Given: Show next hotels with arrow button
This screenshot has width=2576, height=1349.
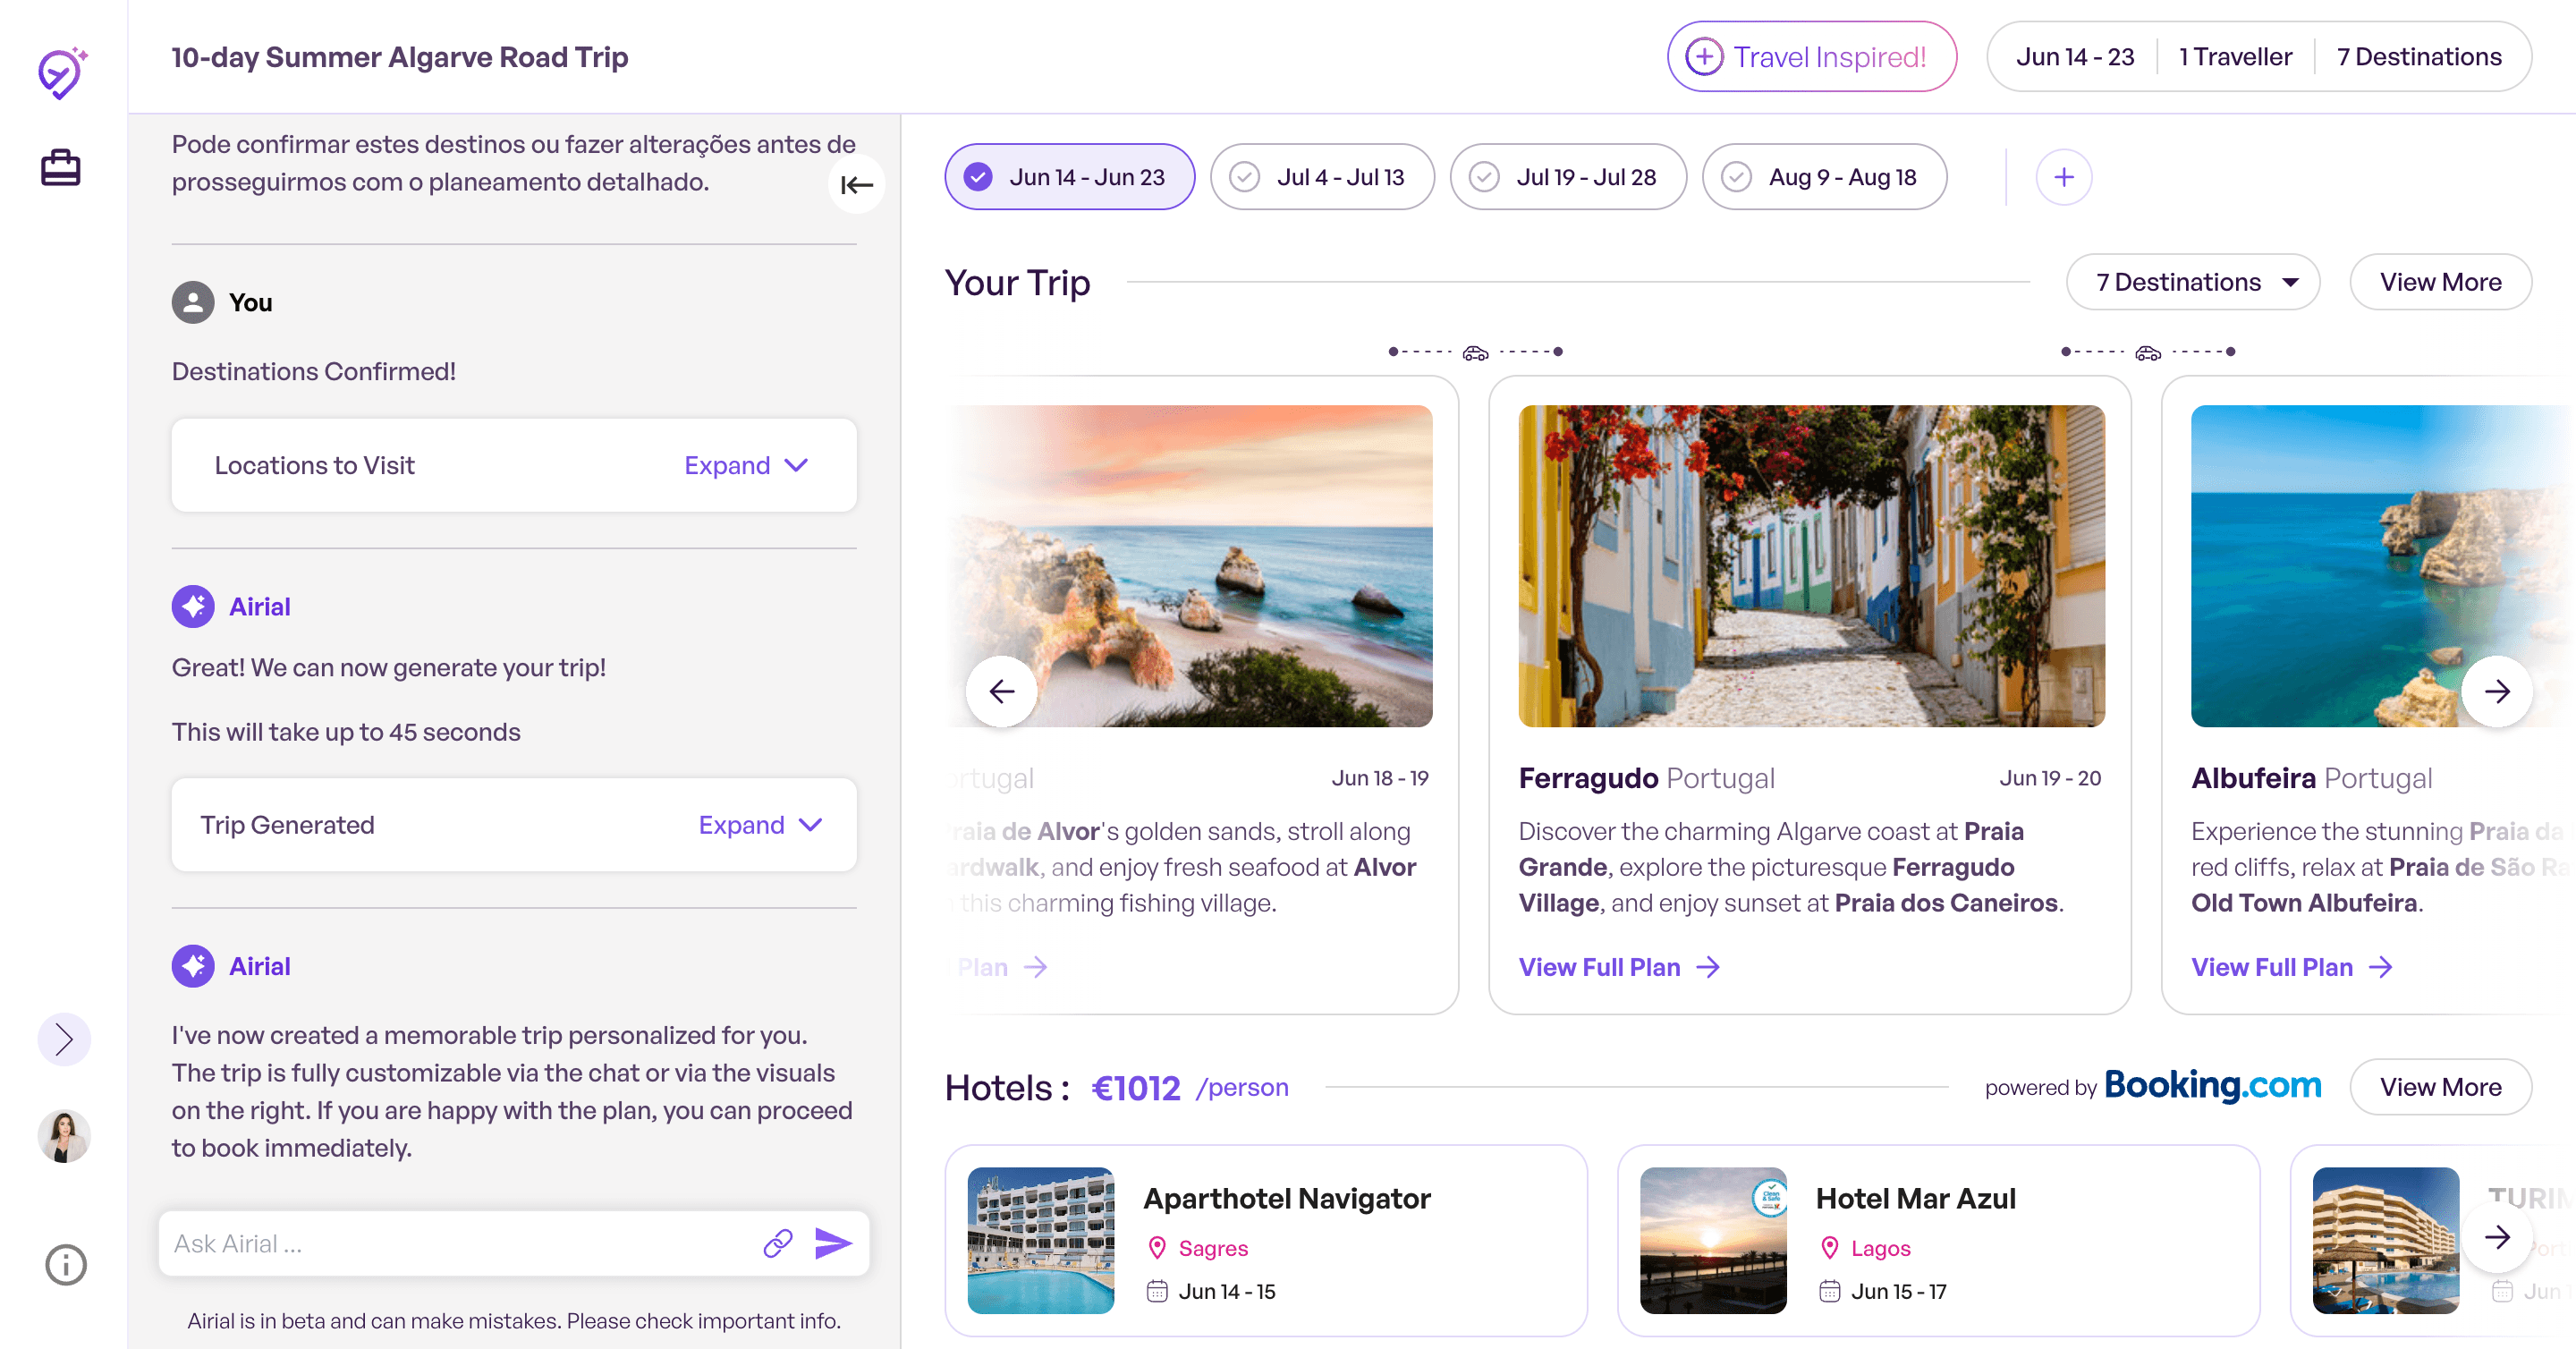Looking at the screenshot, I should pyautogui.click(x=2497, y=1237).
